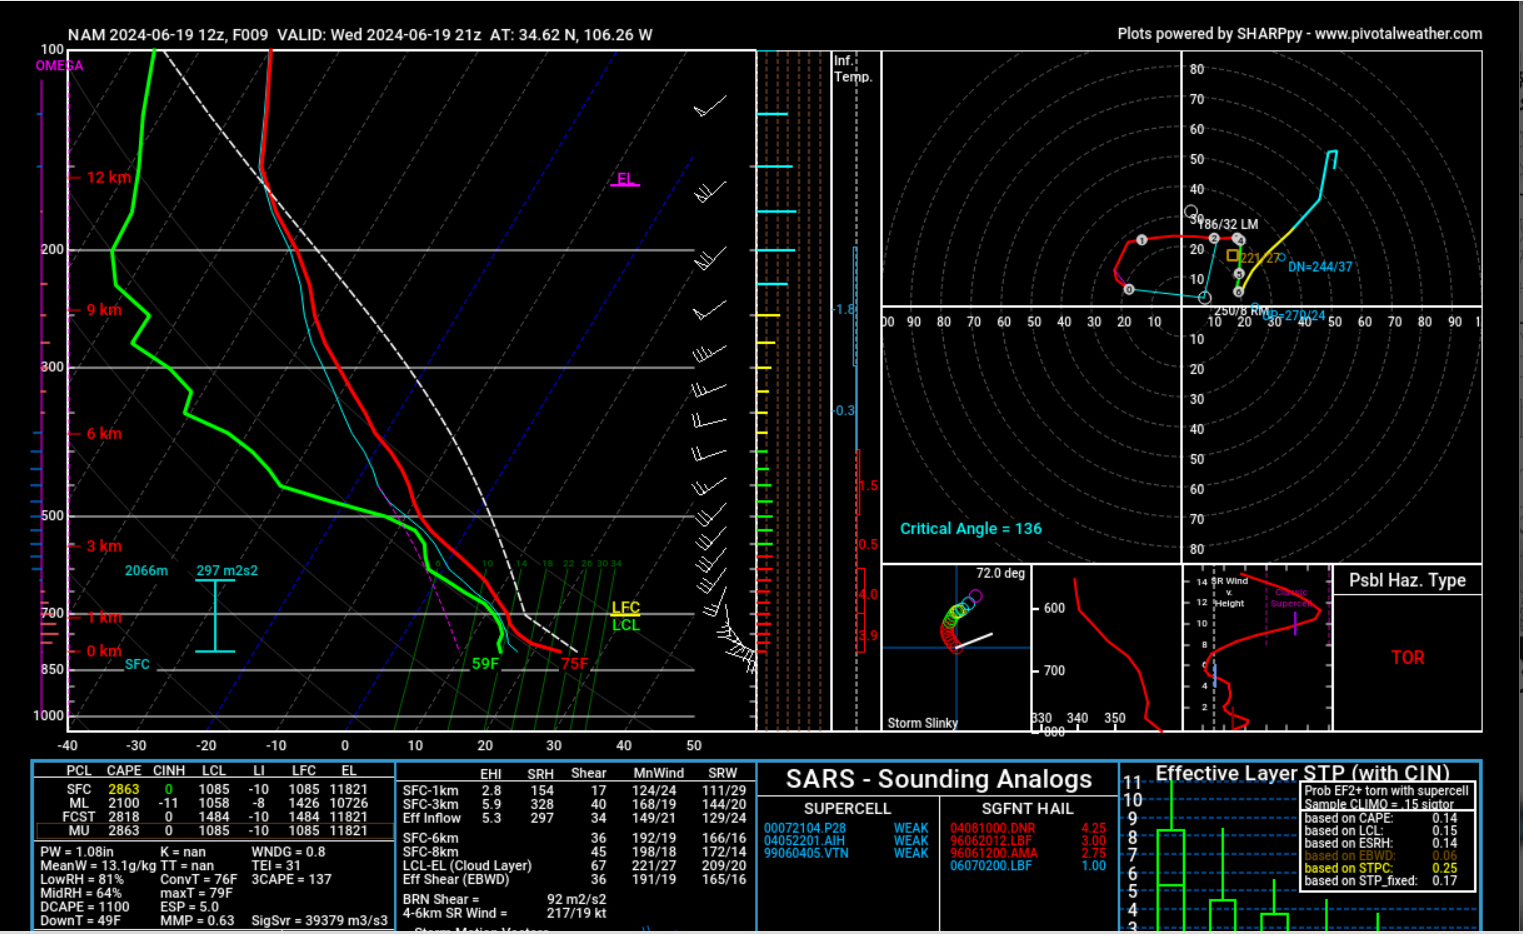This screenshot has width=1523, height=934.
Task: Click the 186/32 LM storm motion marker
Action: (x=1228, y=225)
